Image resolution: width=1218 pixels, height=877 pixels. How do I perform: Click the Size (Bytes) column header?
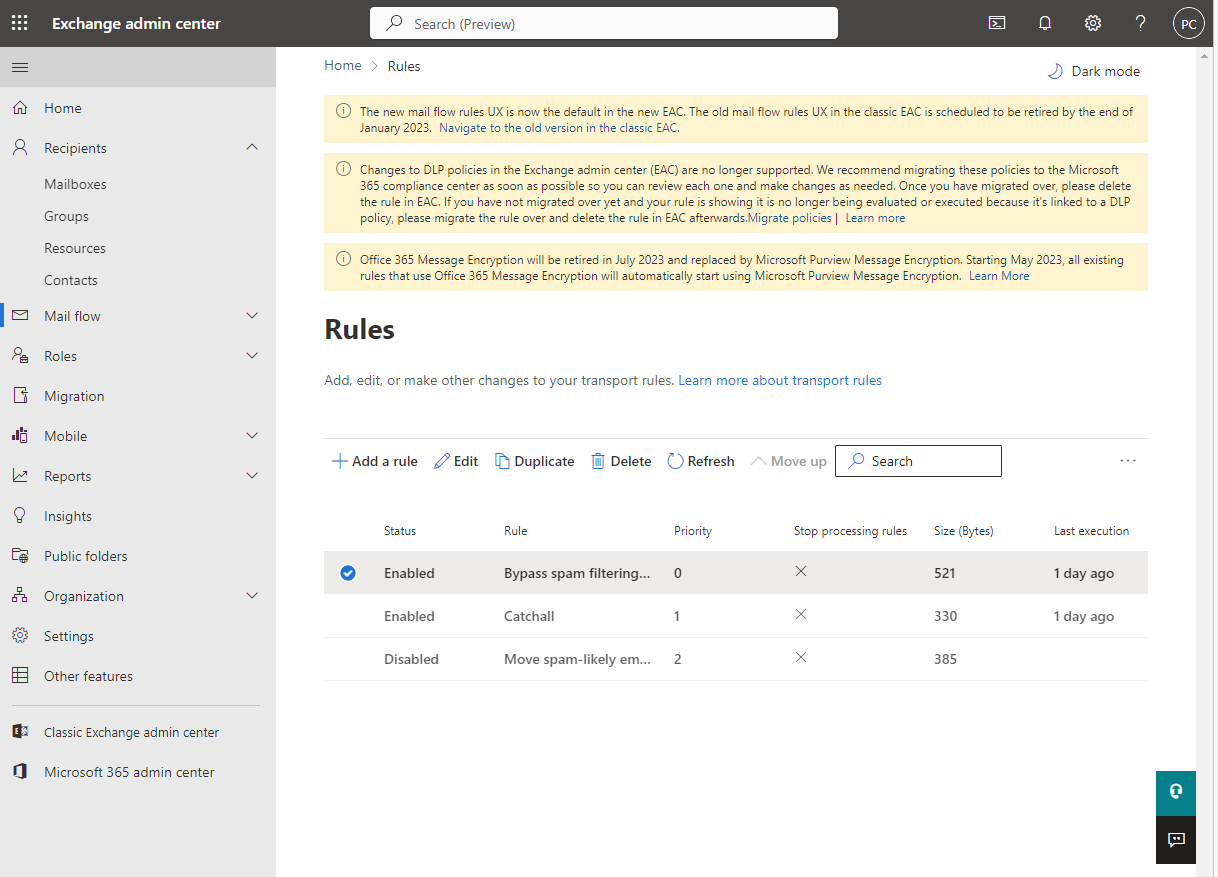click(964, 531)
